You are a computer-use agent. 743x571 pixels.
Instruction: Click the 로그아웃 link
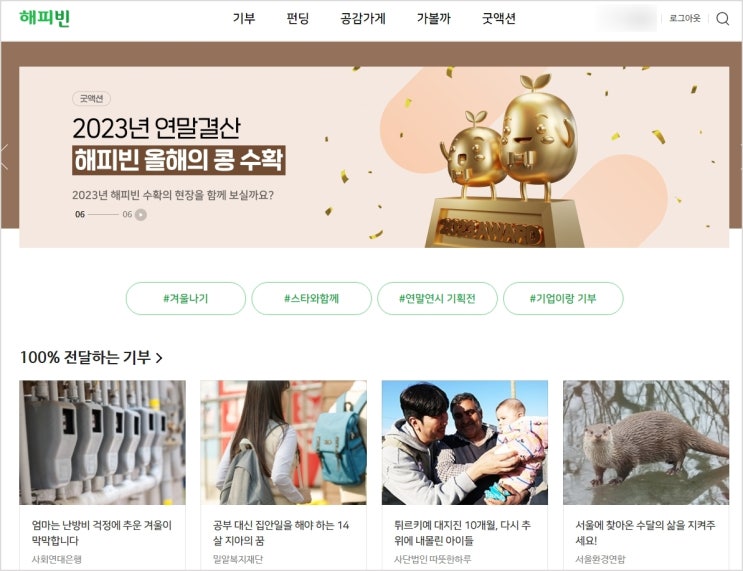pos(685,18)
